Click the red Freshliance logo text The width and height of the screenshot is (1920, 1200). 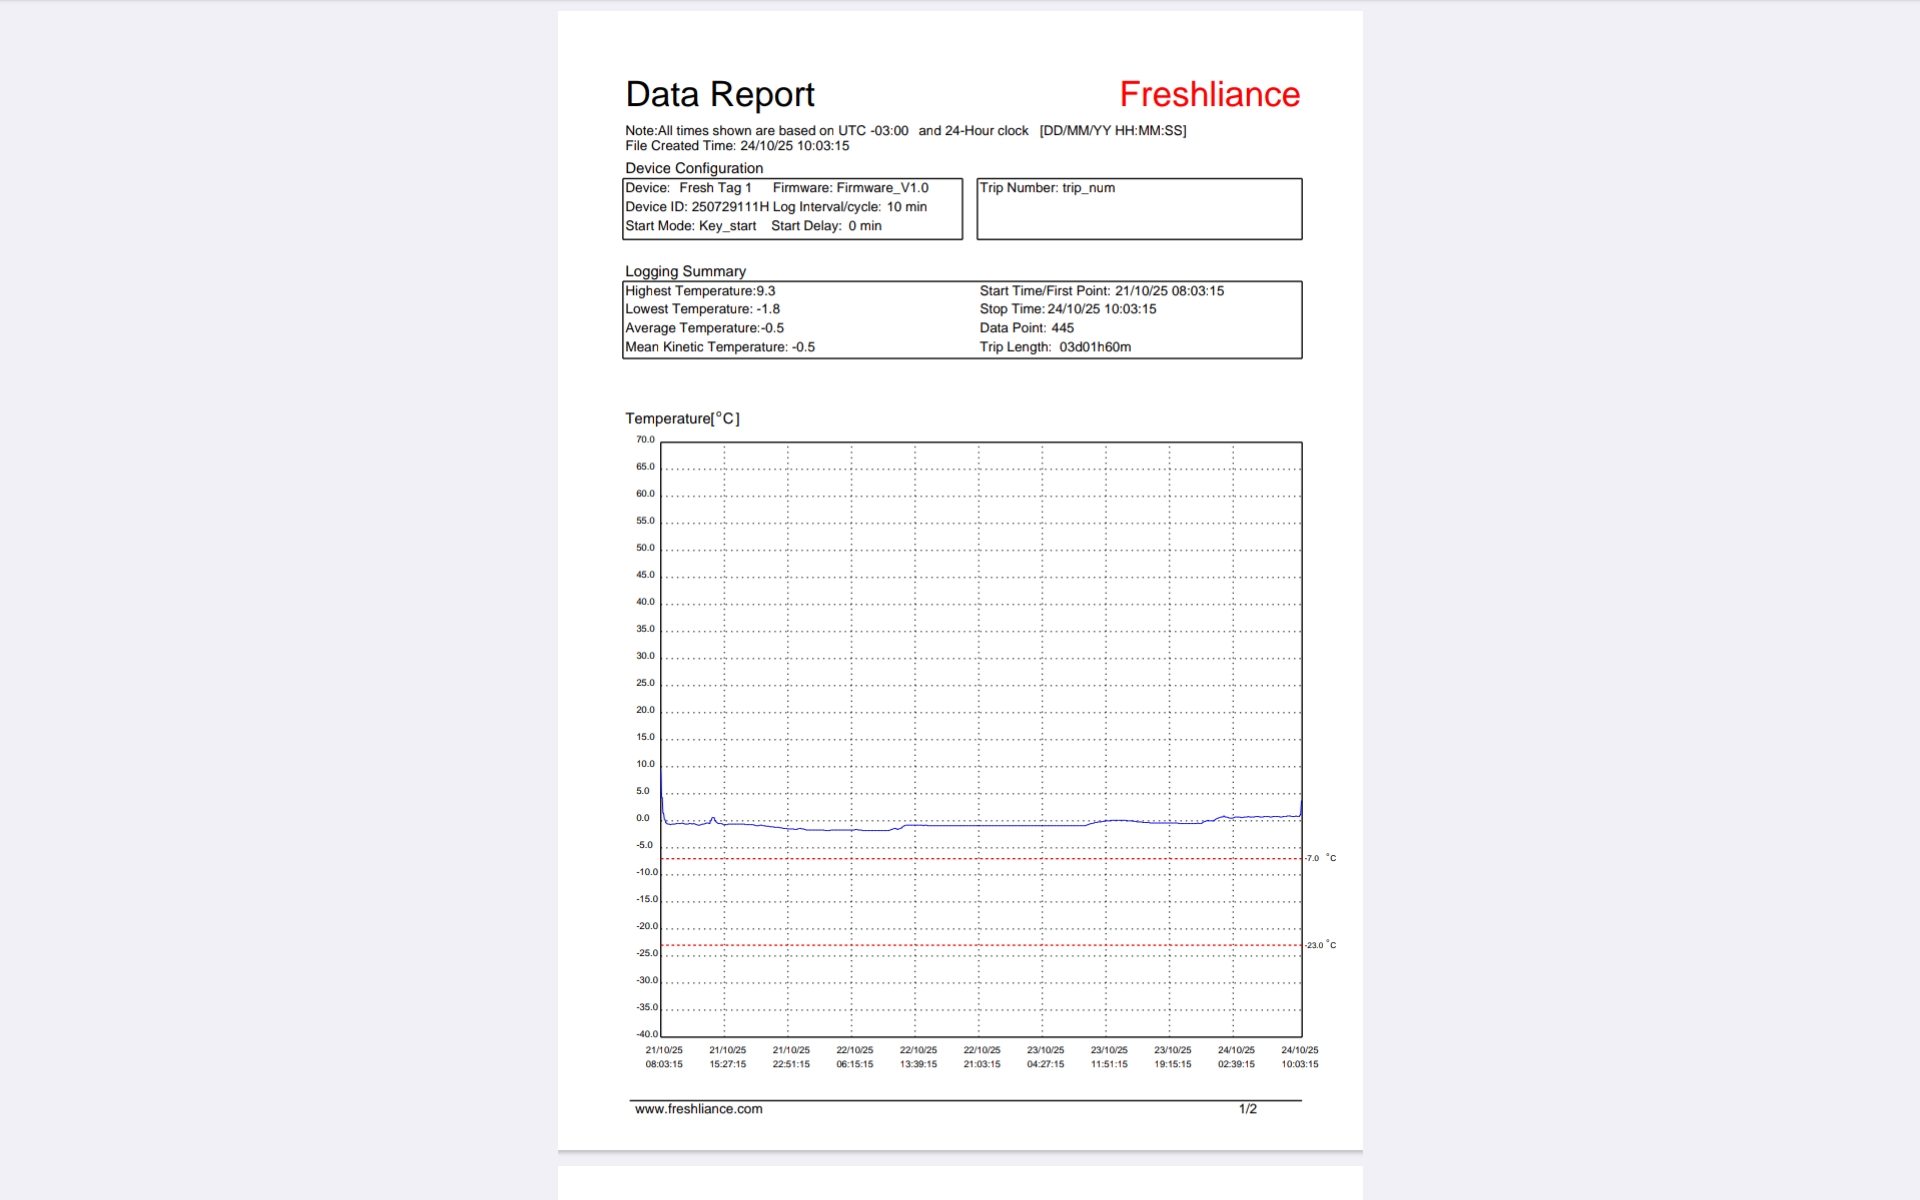click(x=1209, y=95)
